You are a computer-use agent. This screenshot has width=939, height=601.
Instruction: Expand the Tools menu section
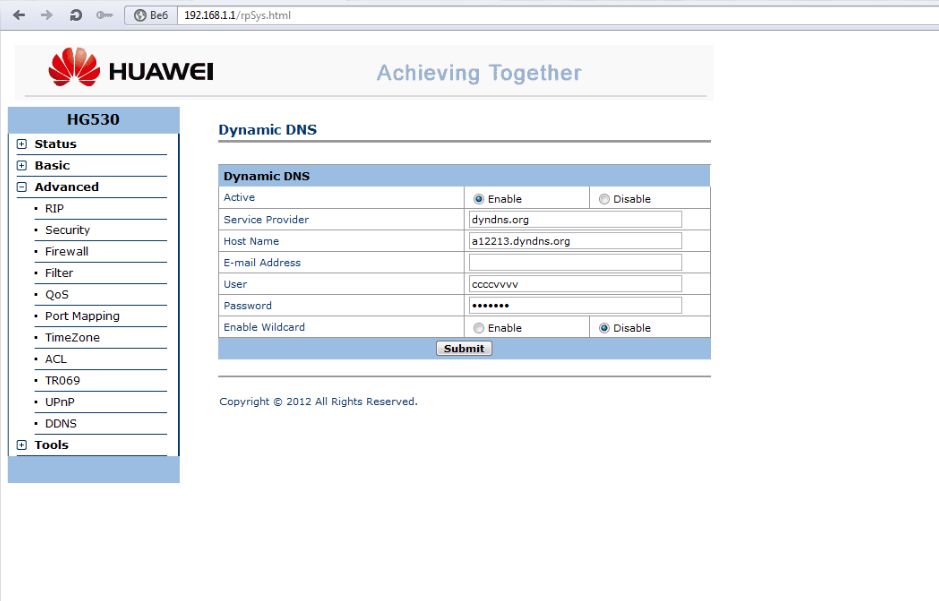coord(22,445)
